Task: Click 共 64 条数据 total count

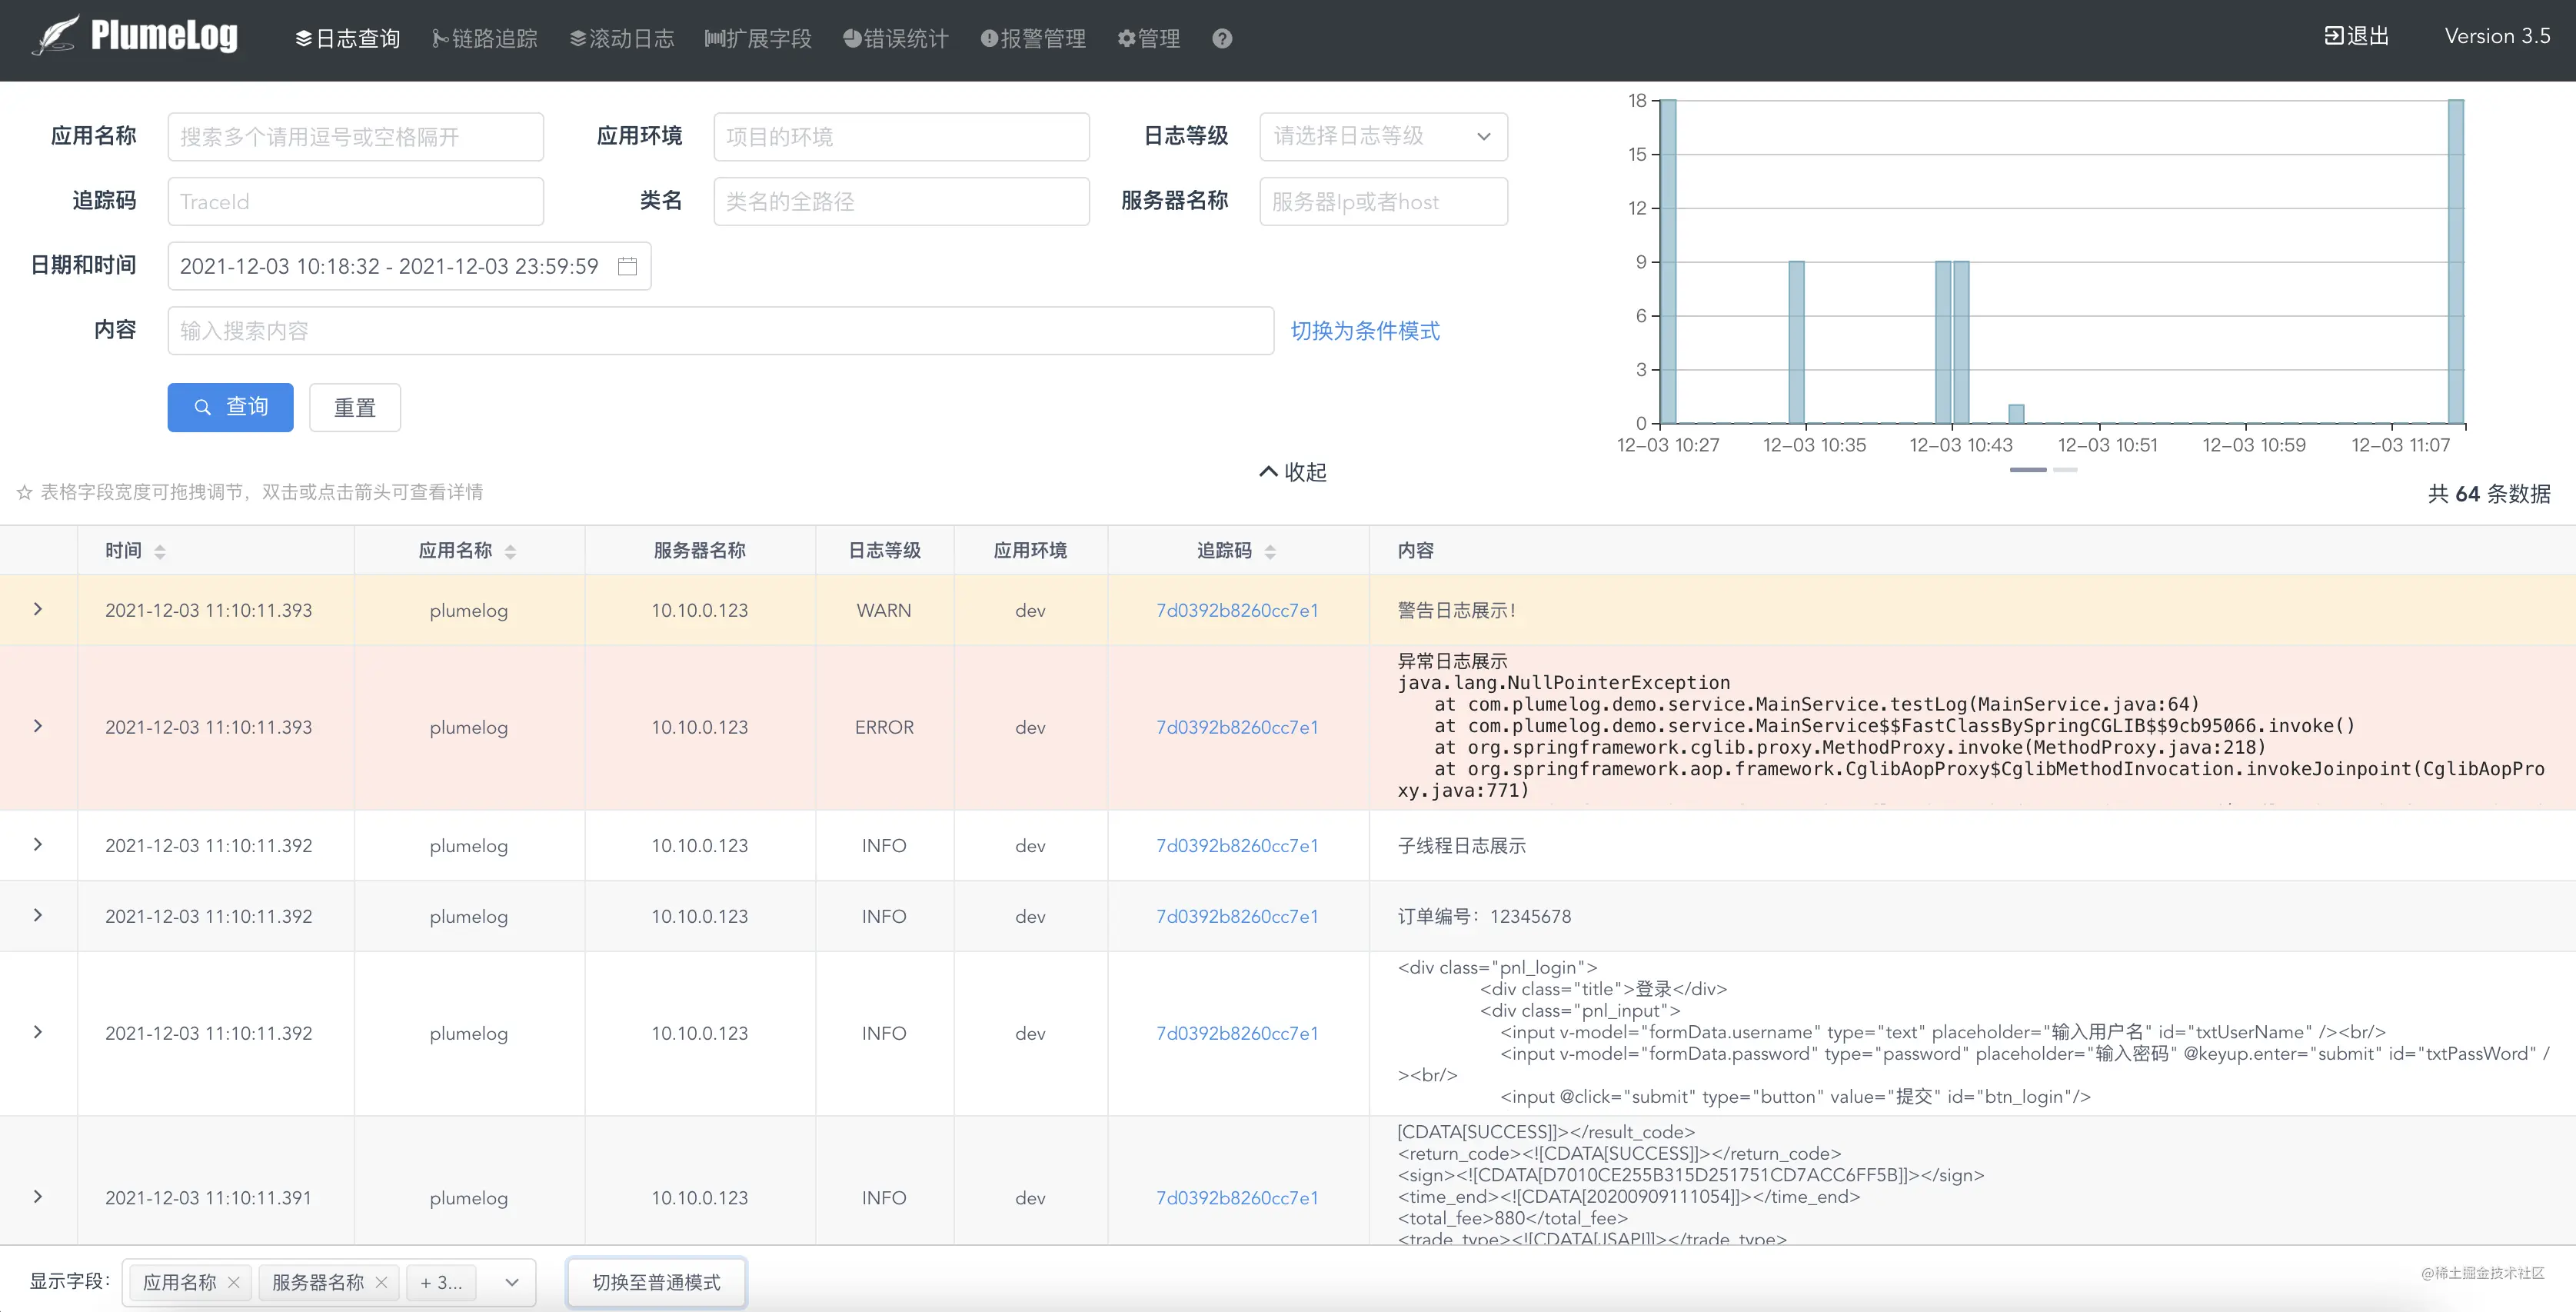Action: click(2489, 493)
